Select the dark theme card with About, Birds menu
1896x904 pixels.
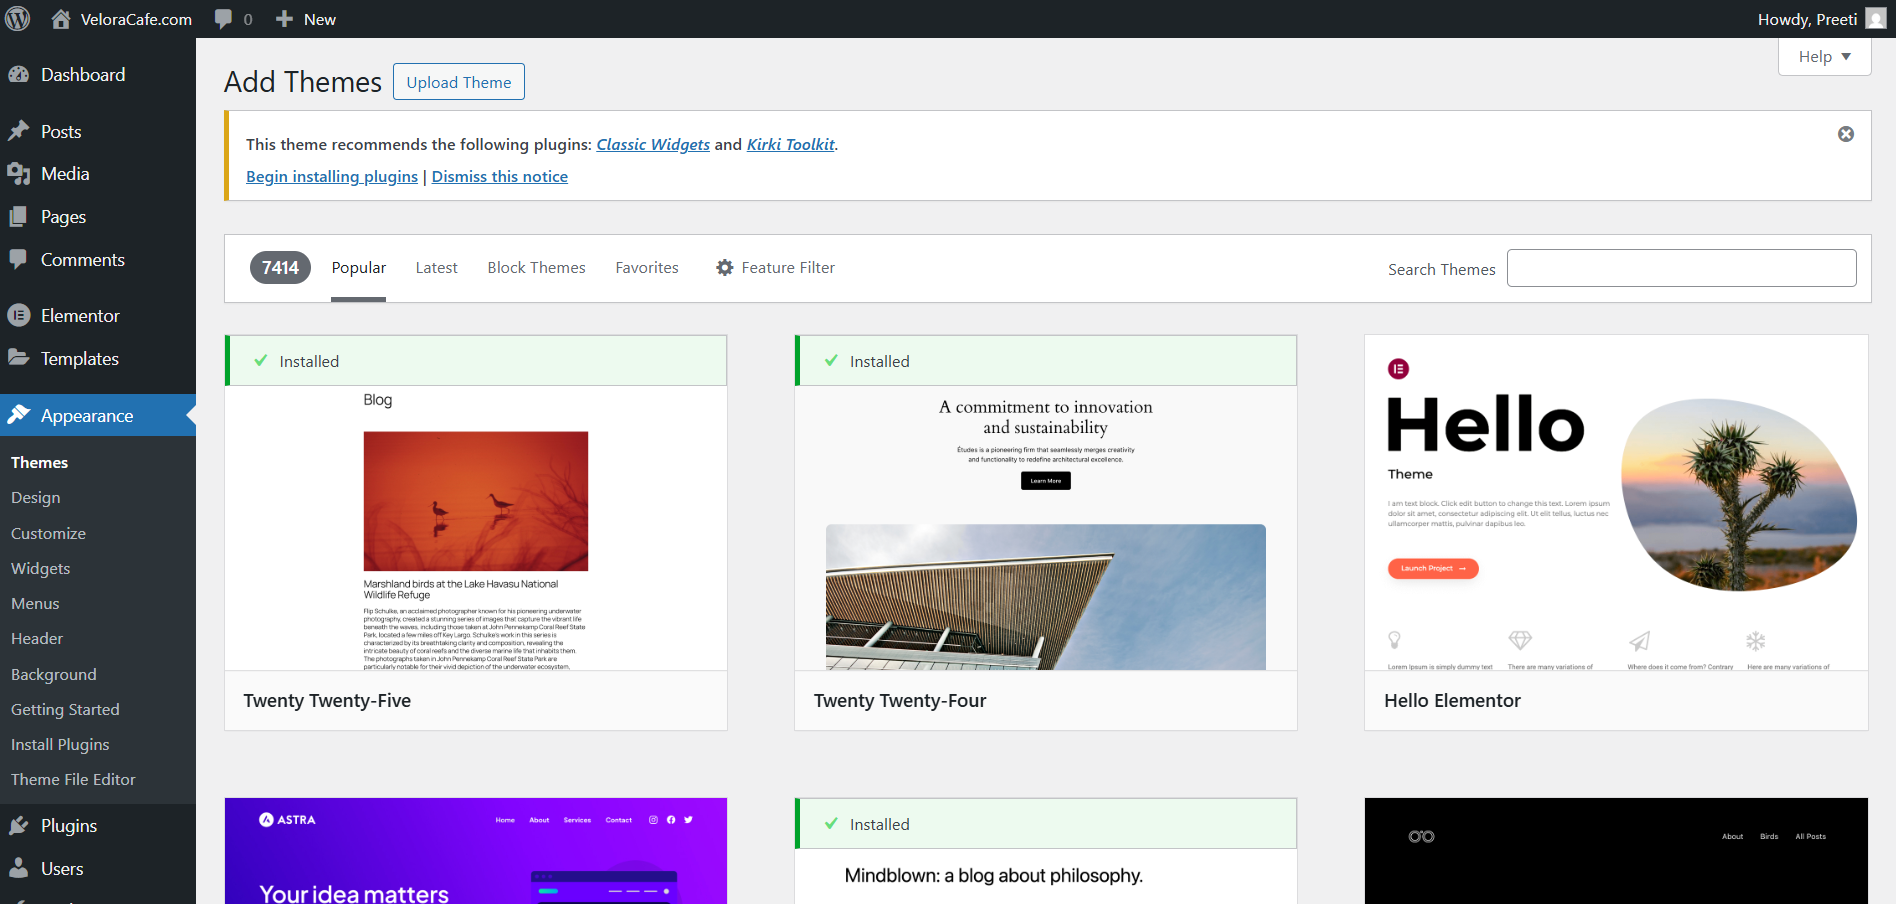1616,851
